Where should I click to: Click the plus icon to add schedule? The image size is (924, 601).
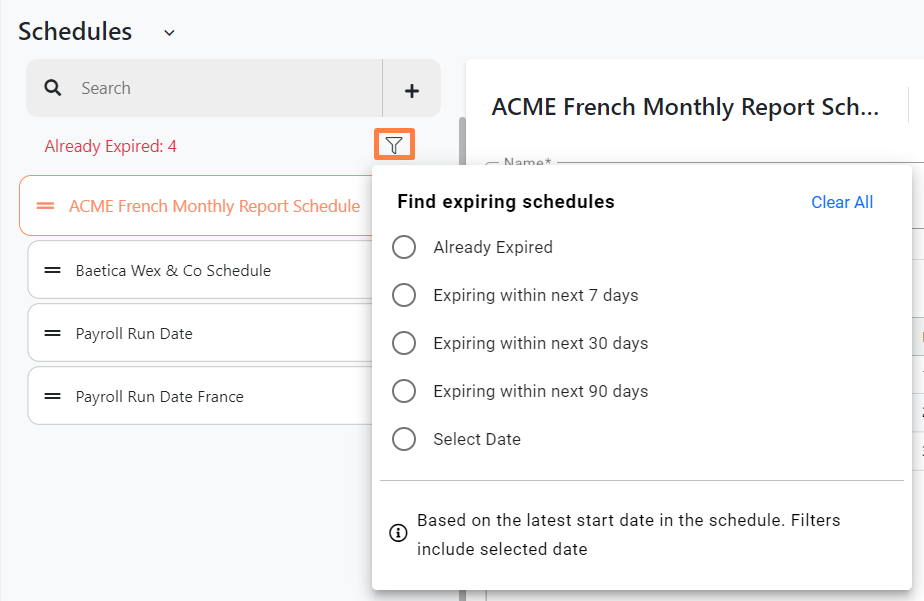click(411, 90)
